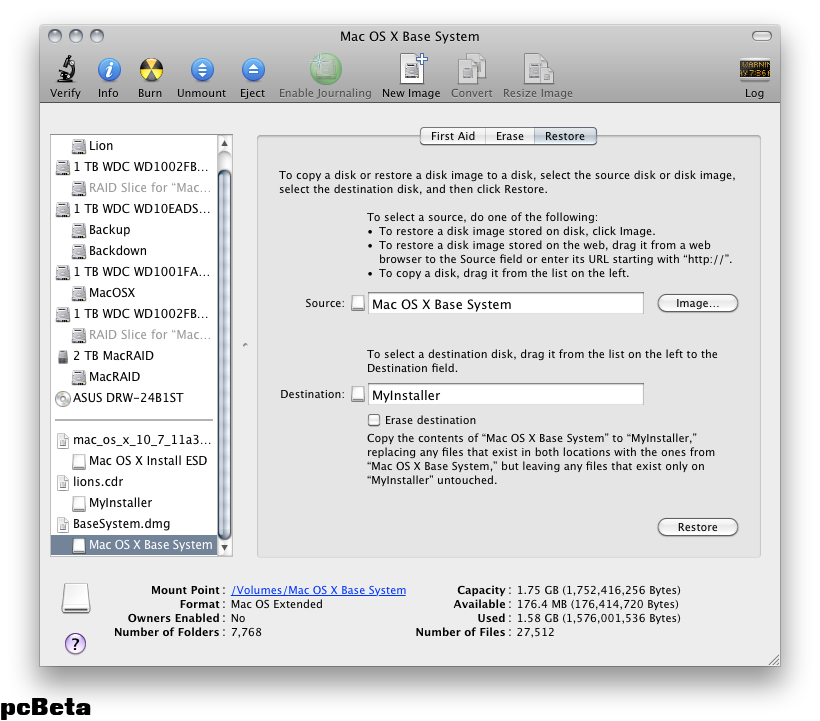820x721 pixels.
Task: Click the source disk icon beside Source field
Action: (x=358, y=303)
